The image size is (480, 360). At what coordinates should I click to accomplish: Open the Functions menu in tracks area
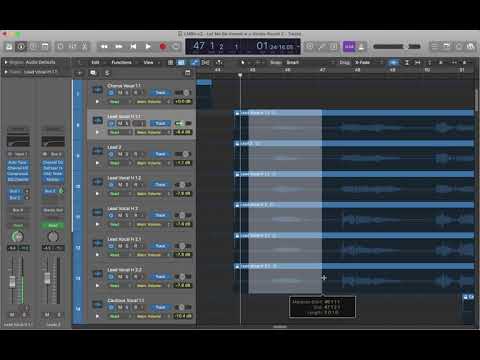pos(121,62)
